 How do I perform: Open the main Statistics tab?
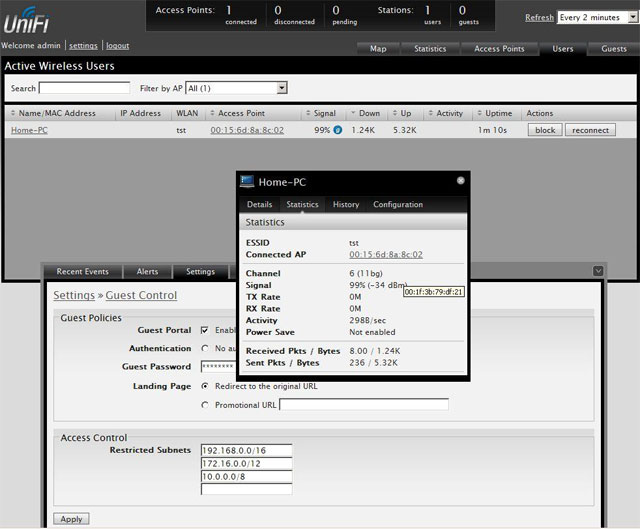pyautogui.click(x=430, y=49)
